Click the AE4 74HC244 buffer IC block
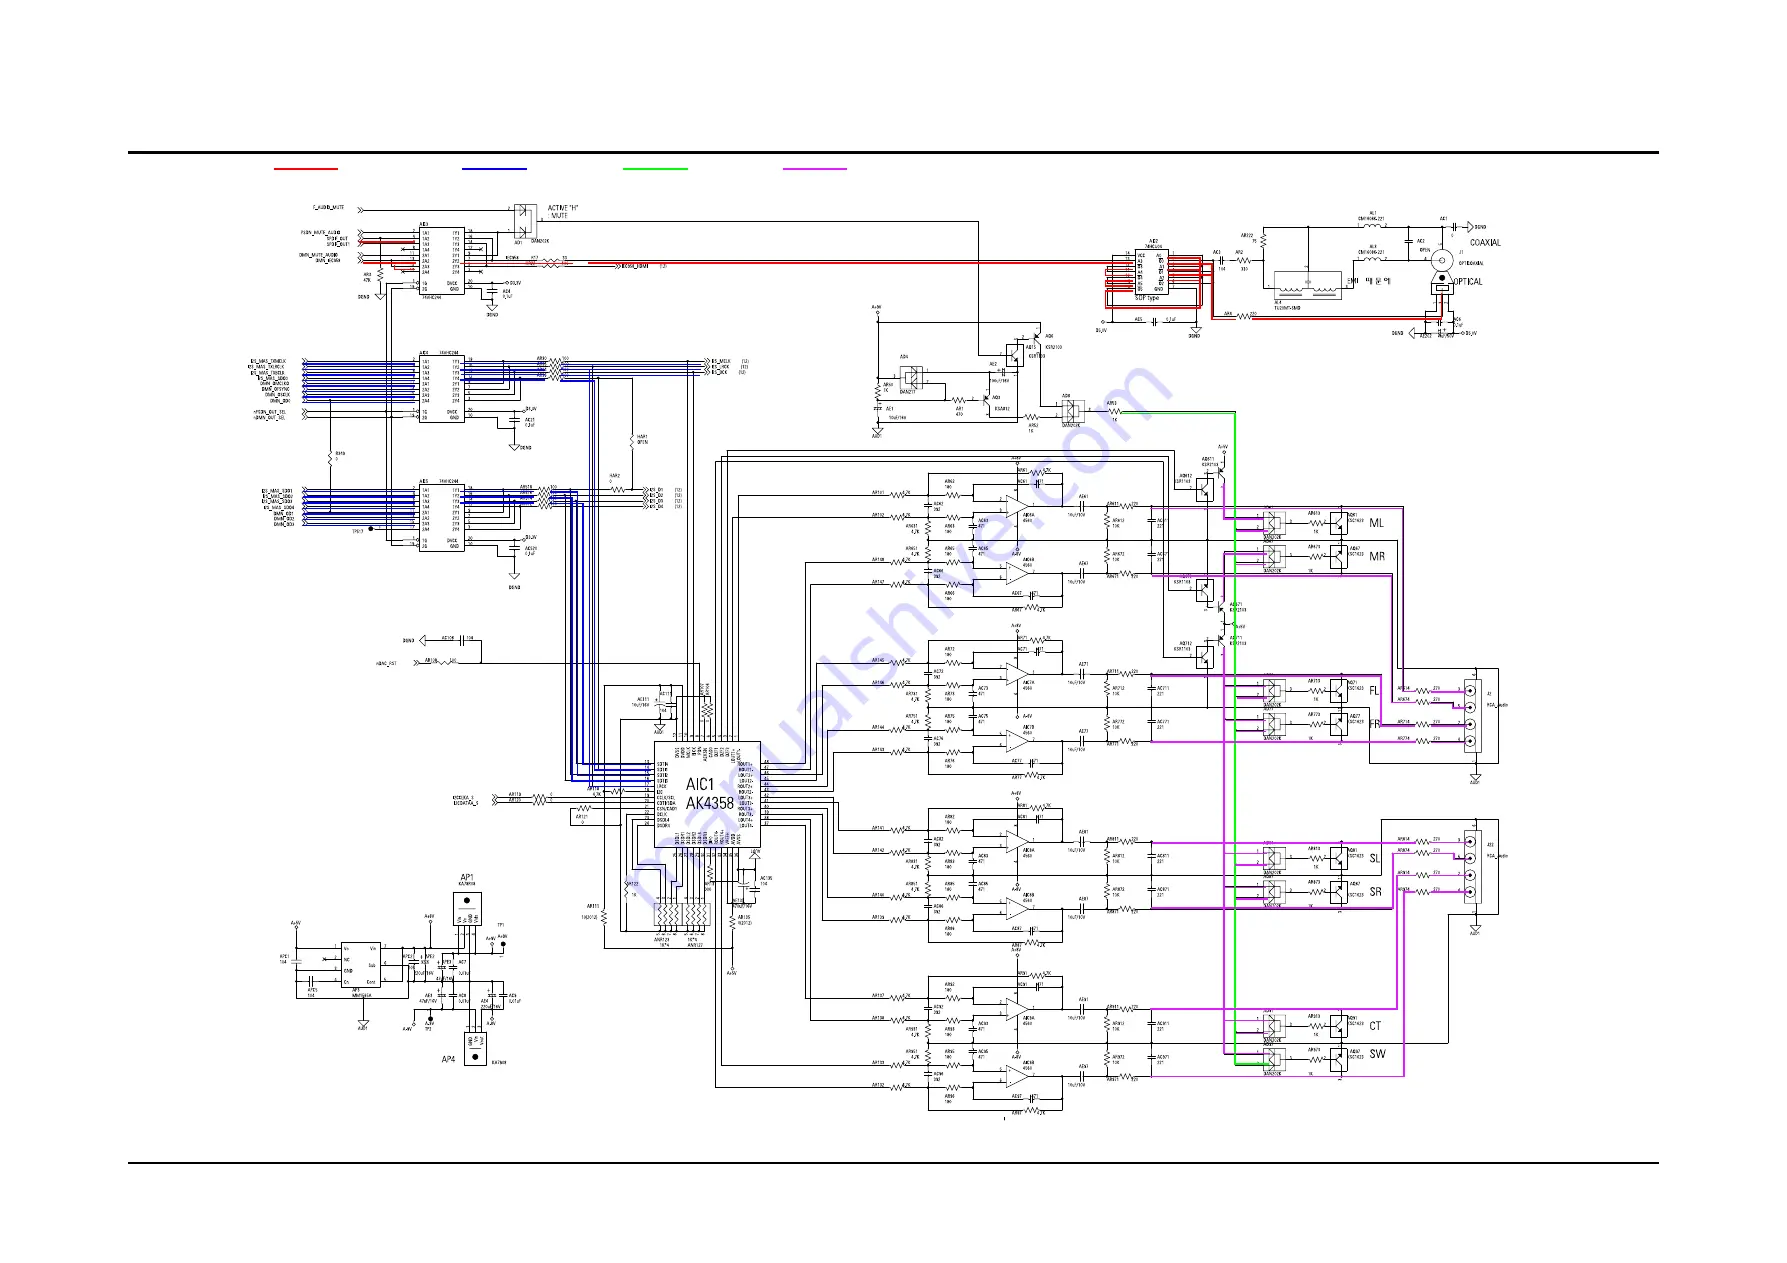 441,389
